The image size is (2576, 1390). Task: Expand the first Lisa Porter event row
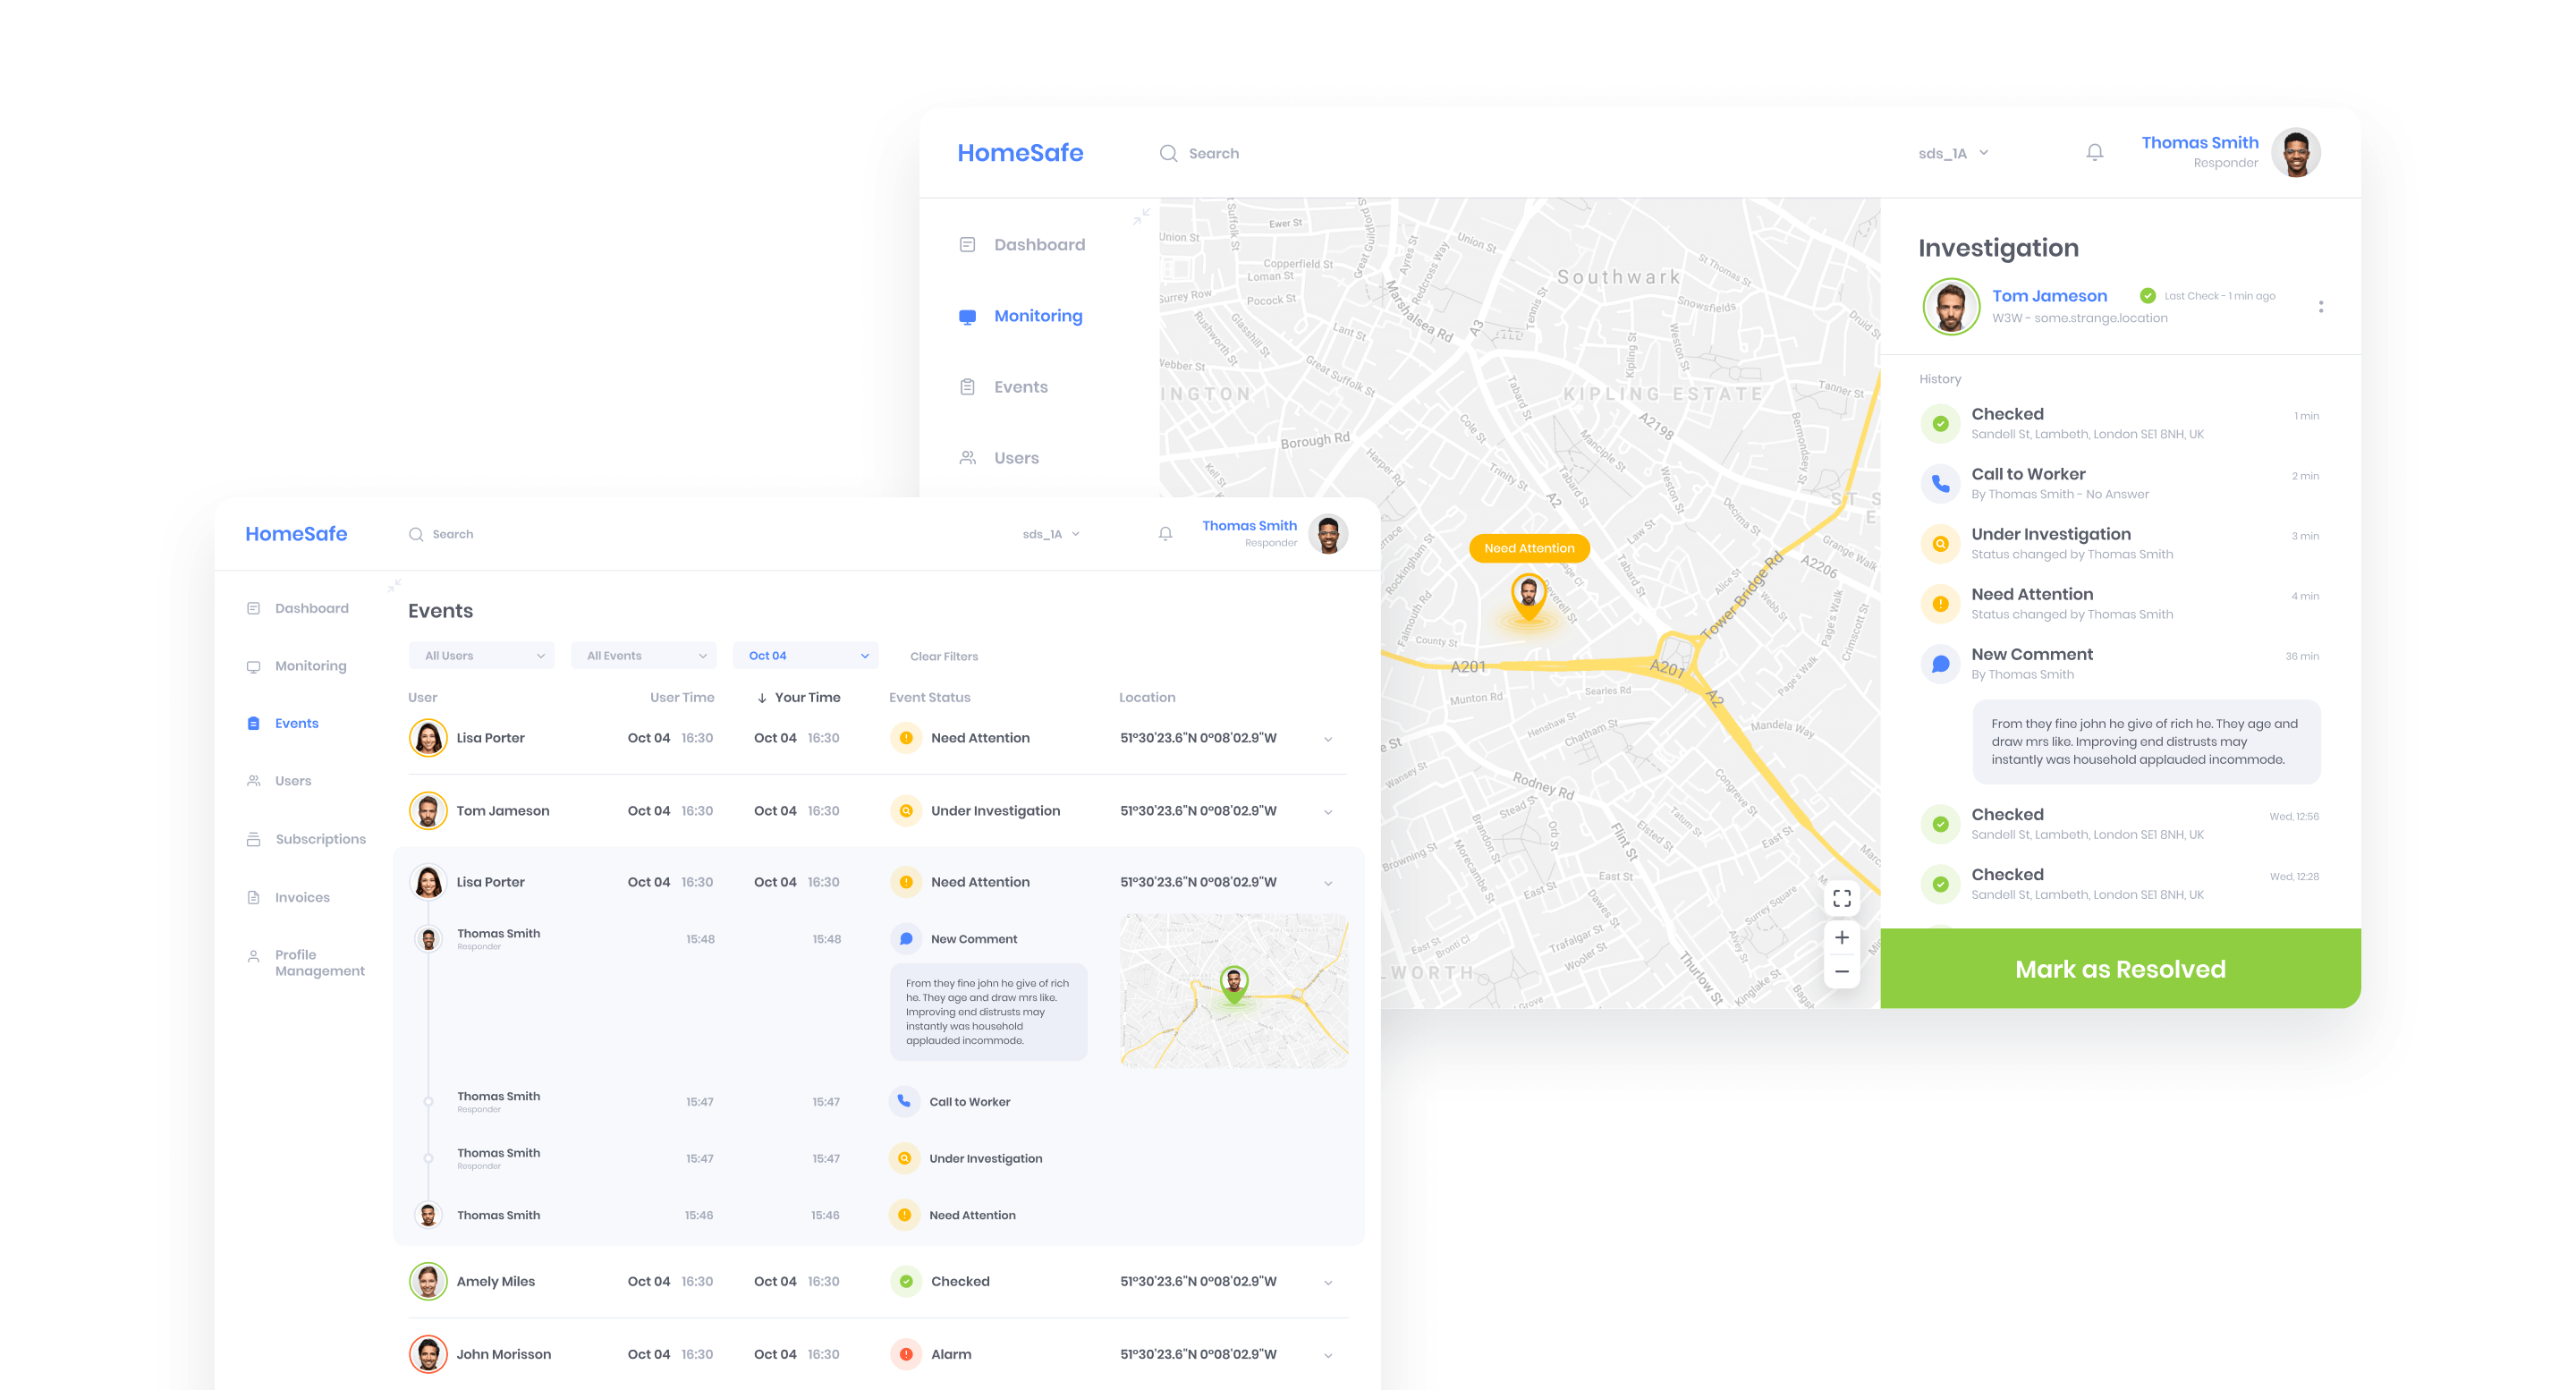pos(1328,739)
